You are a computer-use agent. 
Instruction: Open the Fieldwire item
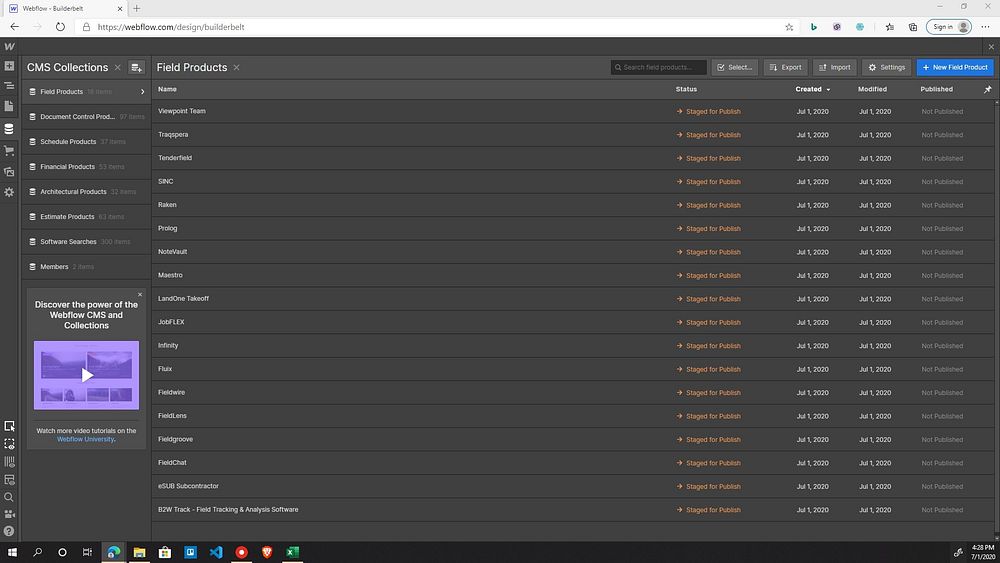[573, 392]
